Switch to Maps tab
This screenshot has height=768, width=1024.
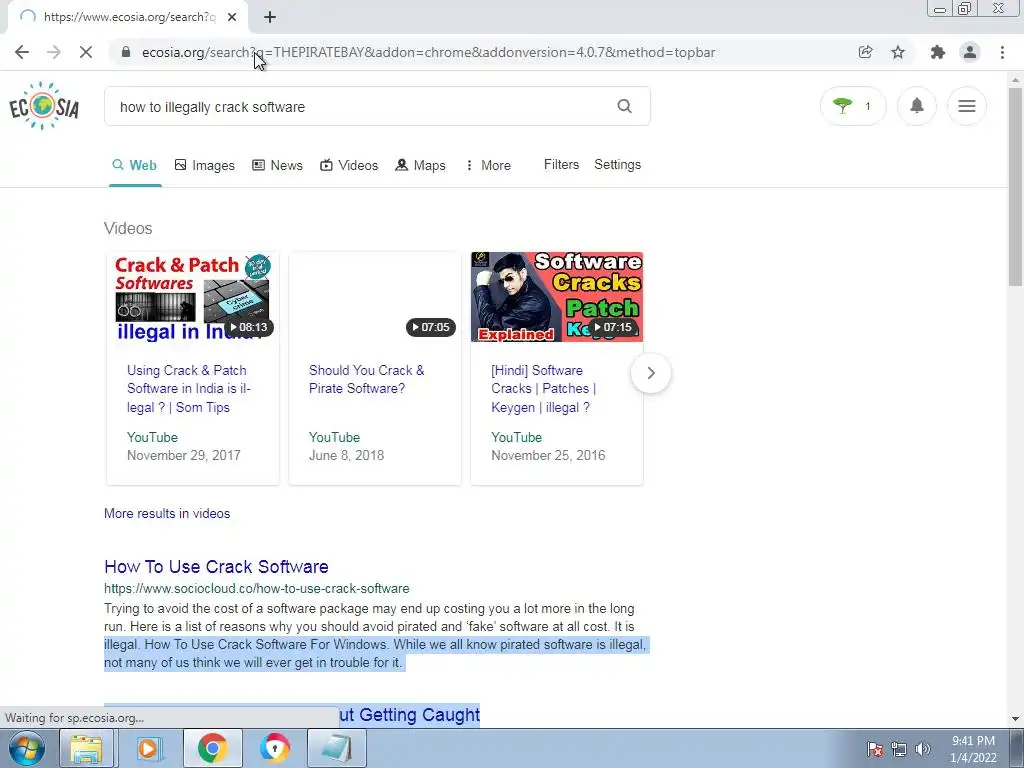pyautogui.click(x=420, y=165)
